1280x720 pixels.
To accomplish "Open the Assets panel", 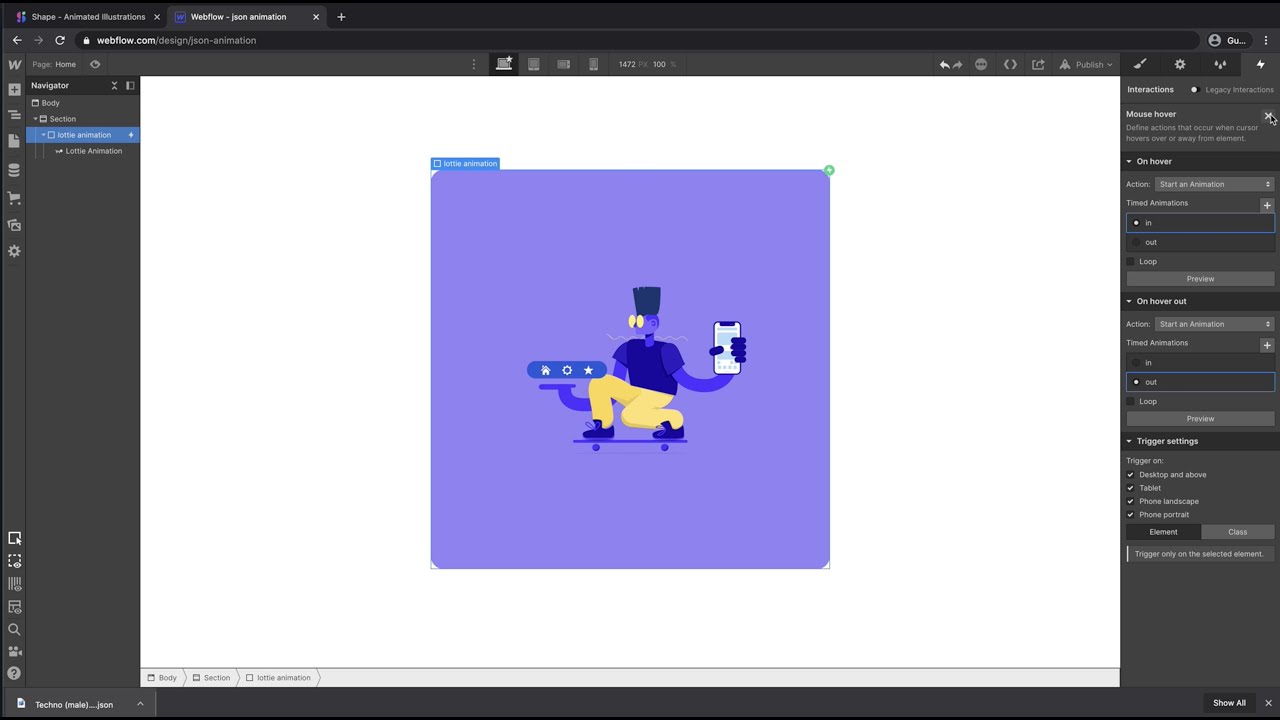I will pyautogui.click(x=14, y=225).
